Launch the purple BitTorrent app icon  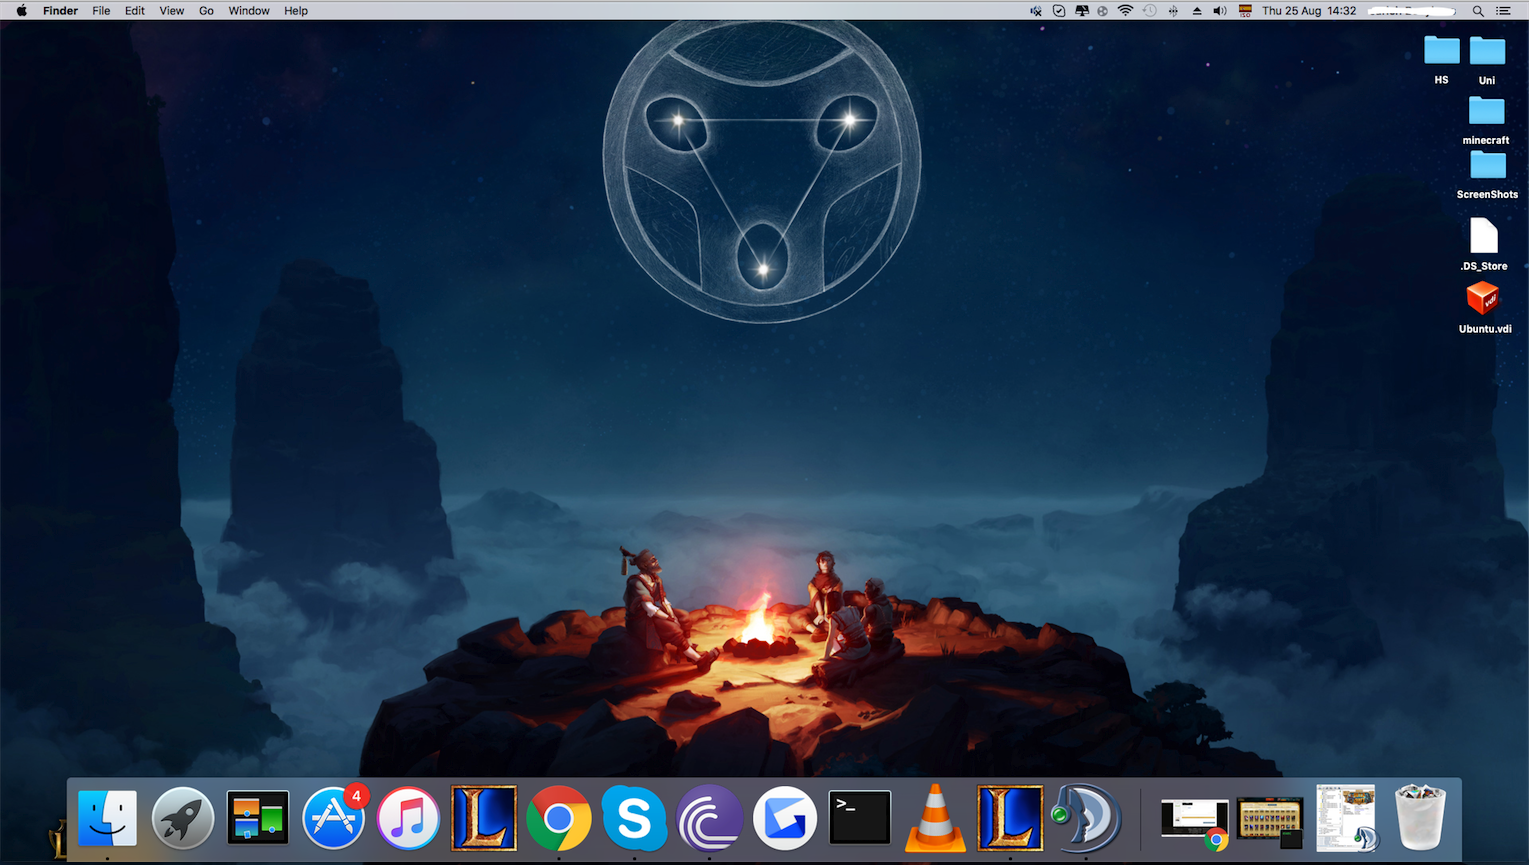point(710,818)
